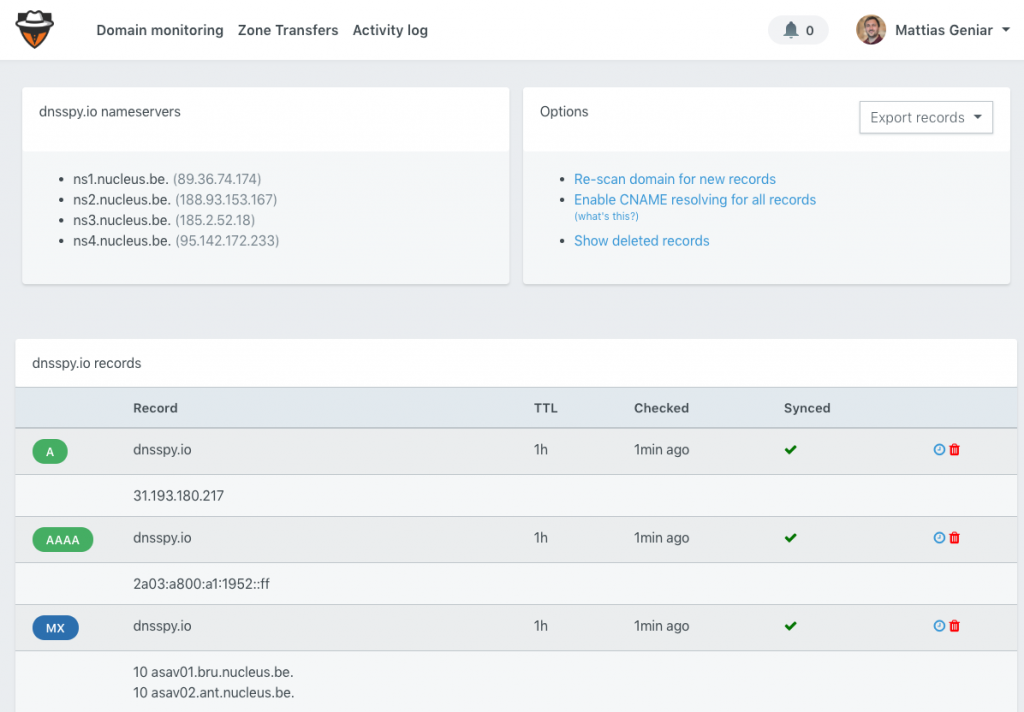Viewport: 1024px width, 712px height.
Task: Click the Record column header
Action: point(155,408)
